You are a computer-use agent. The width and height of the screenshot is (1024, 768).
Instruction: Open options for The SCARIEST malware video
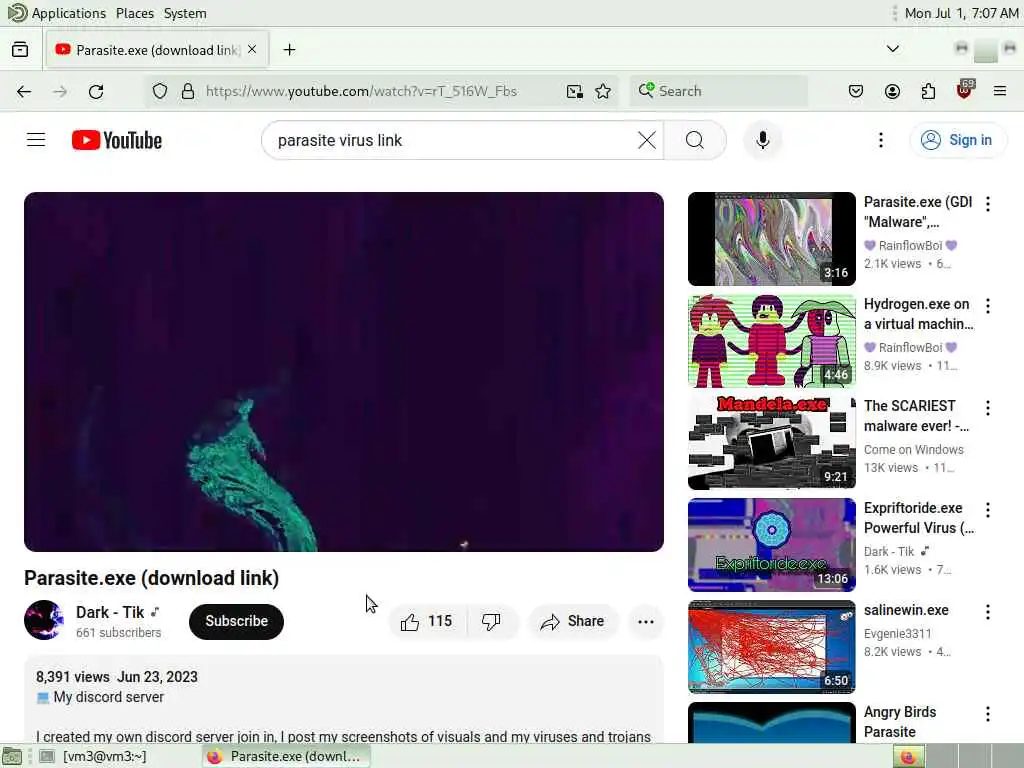(987, 408)
